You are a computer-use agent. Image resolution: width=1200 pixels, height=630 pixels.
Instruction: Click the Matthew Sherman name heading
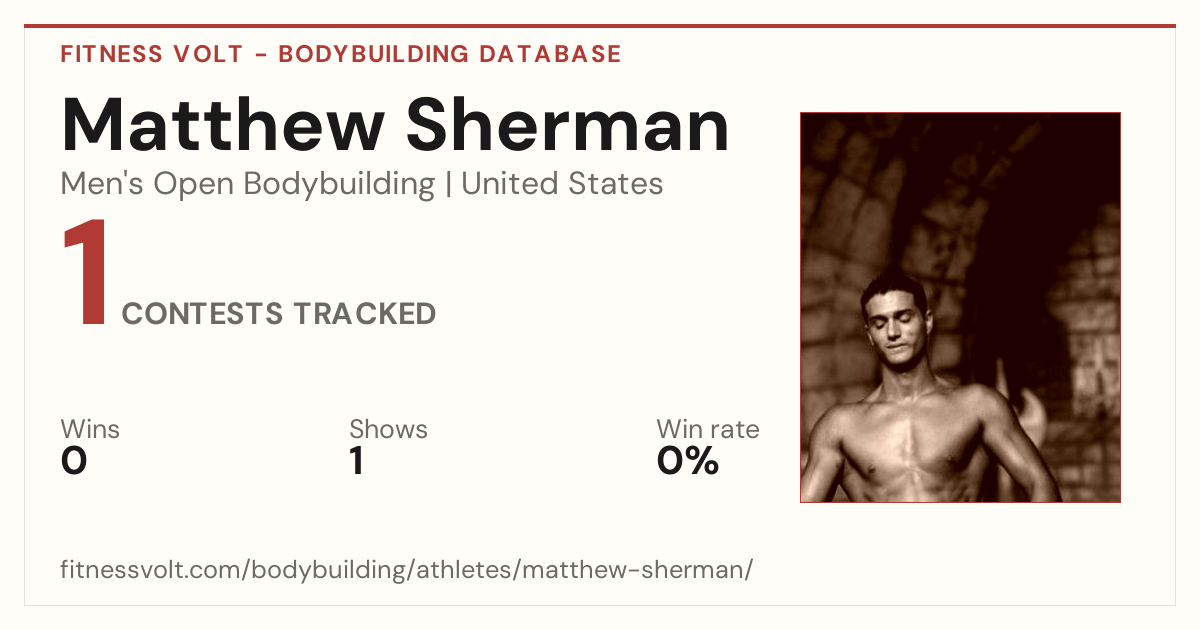(395, 125)
